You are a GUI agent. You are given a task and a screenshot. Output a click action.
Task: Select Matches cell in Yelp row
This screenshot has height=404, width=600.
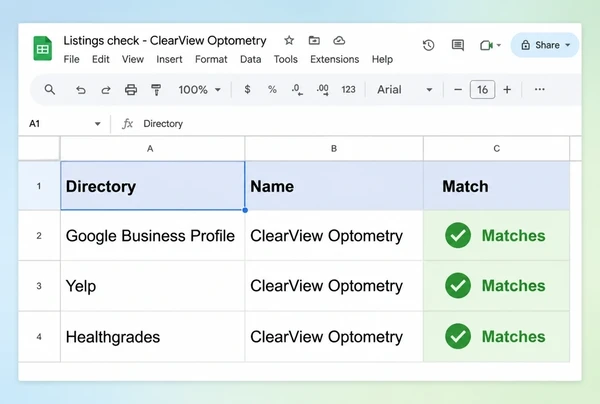(x=497, y=286)
